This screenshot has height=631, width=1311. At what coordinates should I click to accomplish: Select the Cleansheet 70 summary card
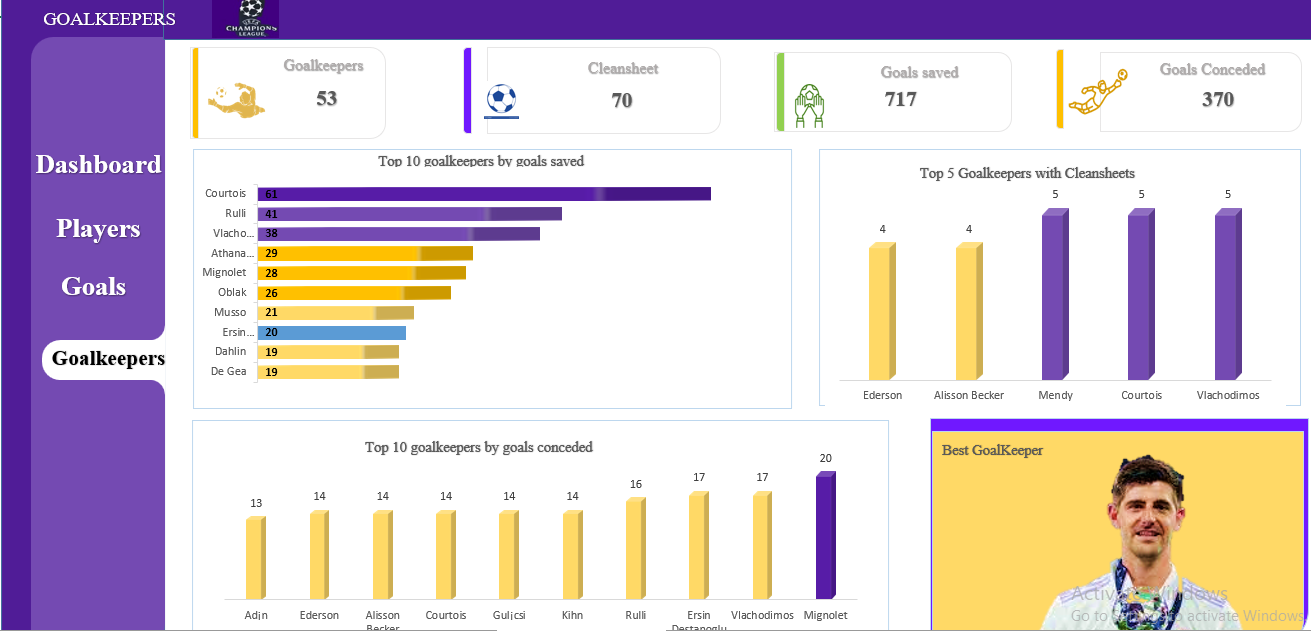(x=592, y=90)
